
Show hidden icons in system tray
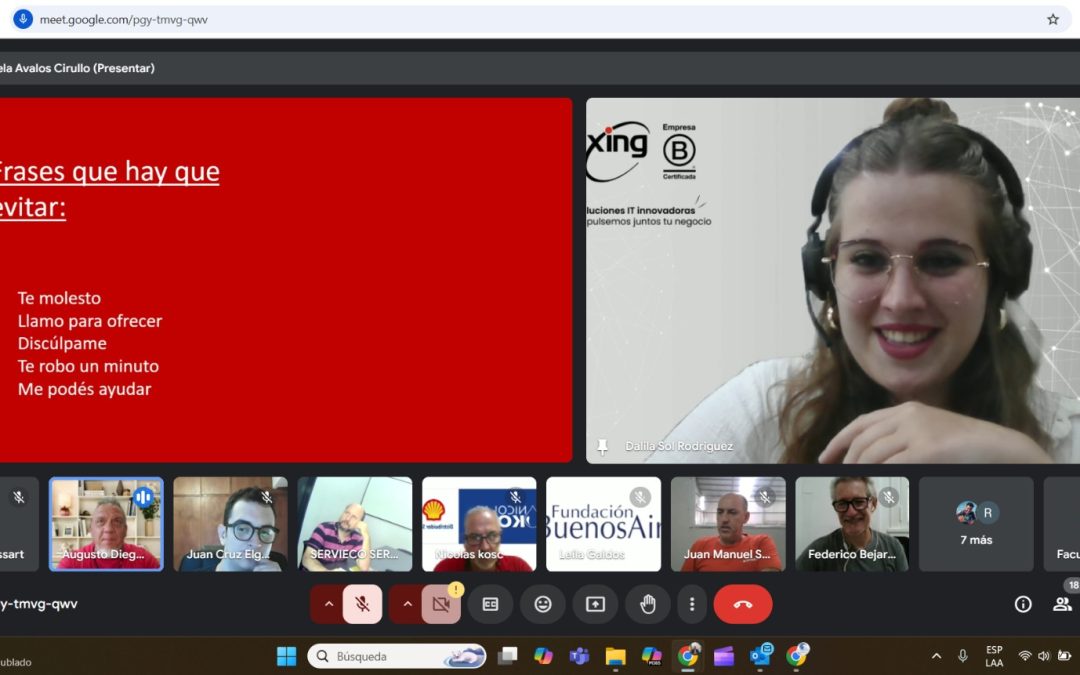point(936,656)
